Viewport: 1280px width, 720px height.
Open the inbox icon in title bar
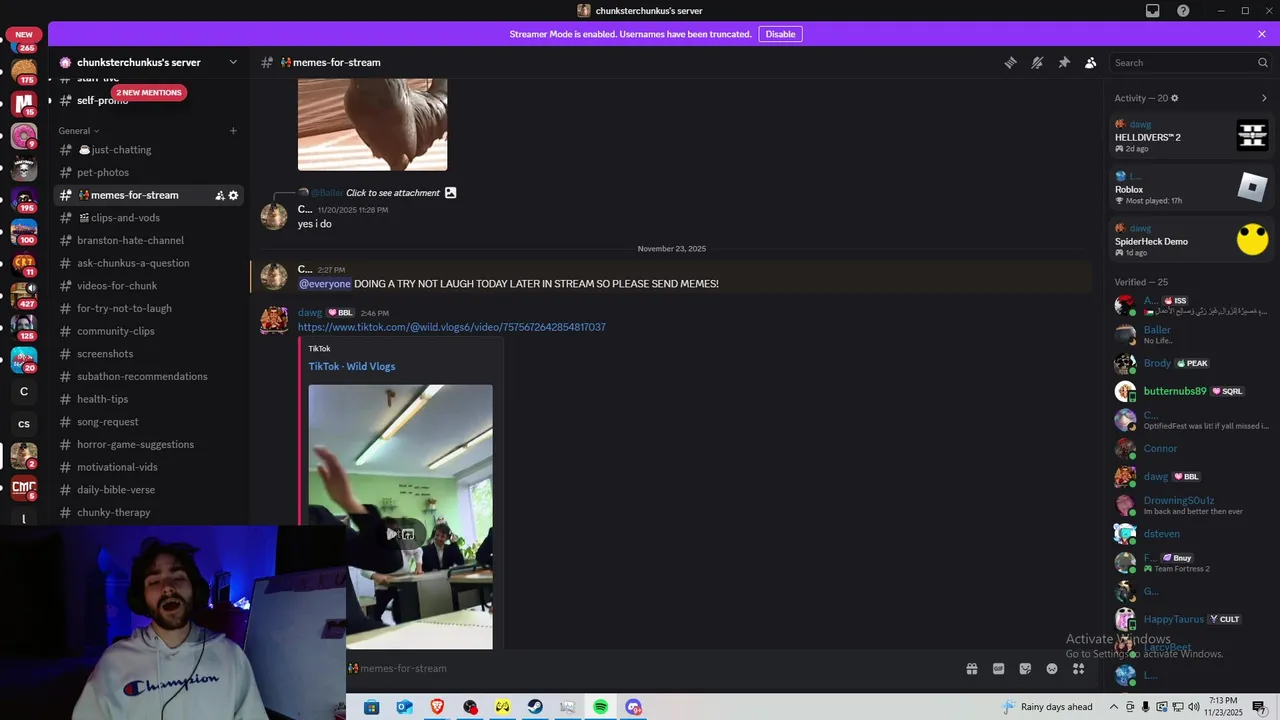pyautogui.click(x=1153, y=11)
